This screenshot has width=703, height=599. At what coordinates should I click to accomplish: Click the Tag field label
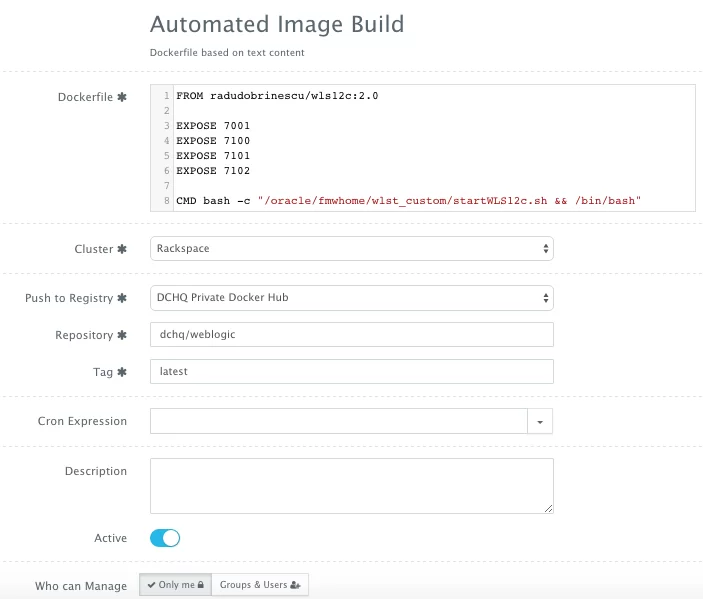(x=103, y=372)
